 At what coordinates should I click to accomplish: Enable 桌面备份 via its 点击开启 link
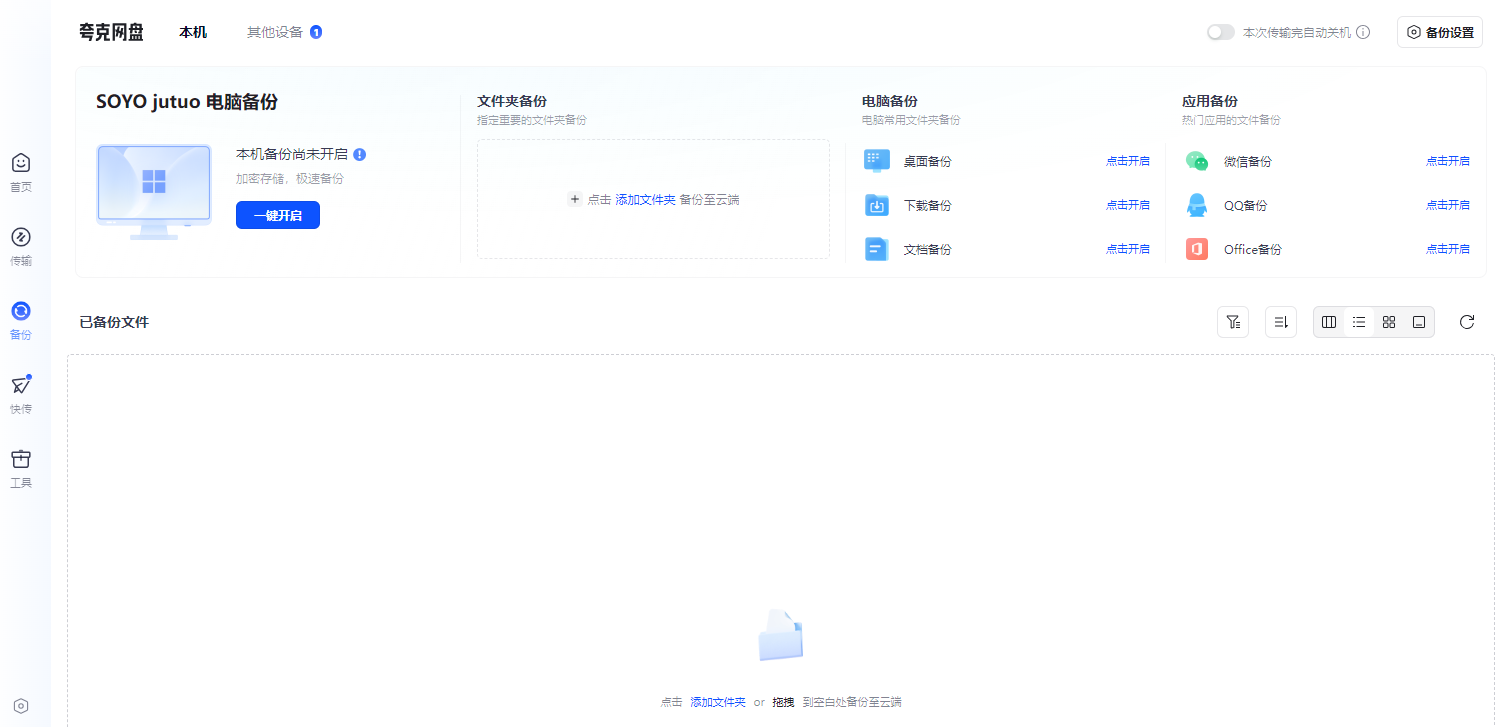[x=1127, y=161]
